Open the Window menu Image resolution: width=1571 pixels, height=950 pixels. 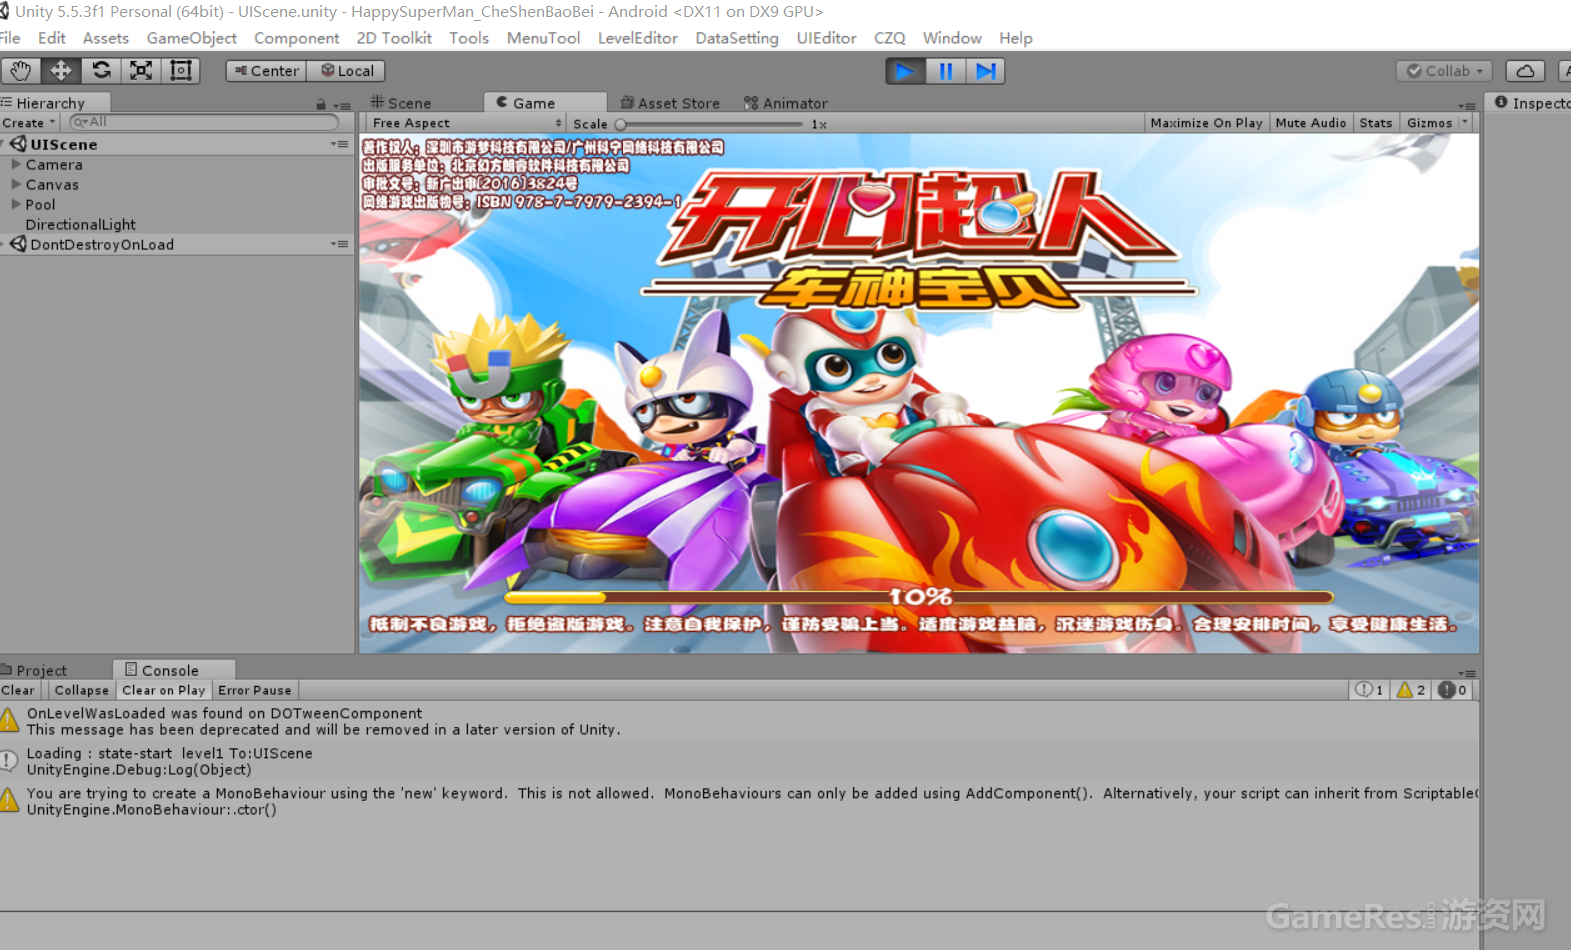(x=952, y=38)
